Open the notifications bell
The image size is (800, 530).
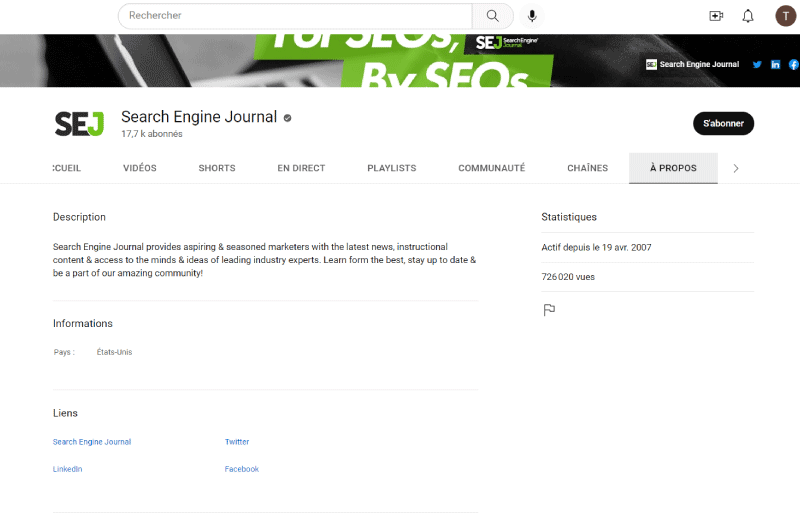click(x=747, y=16)
